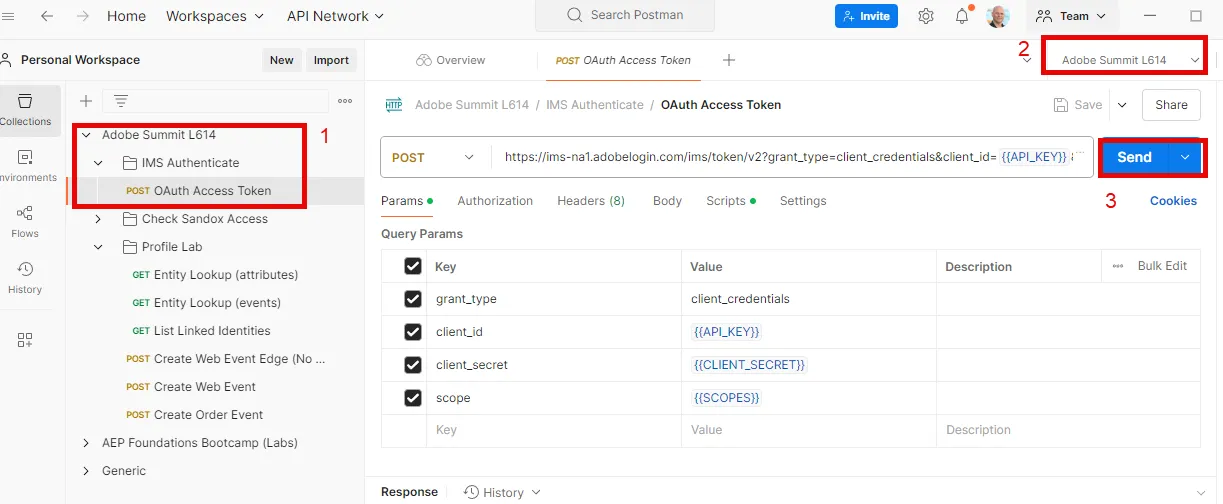Open the user avatar profile

click(997, 16)
